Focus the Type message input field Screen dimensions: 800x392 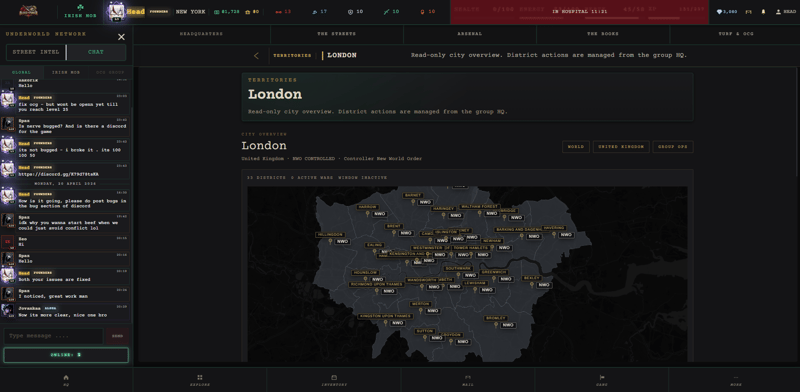tap(54, 336)
